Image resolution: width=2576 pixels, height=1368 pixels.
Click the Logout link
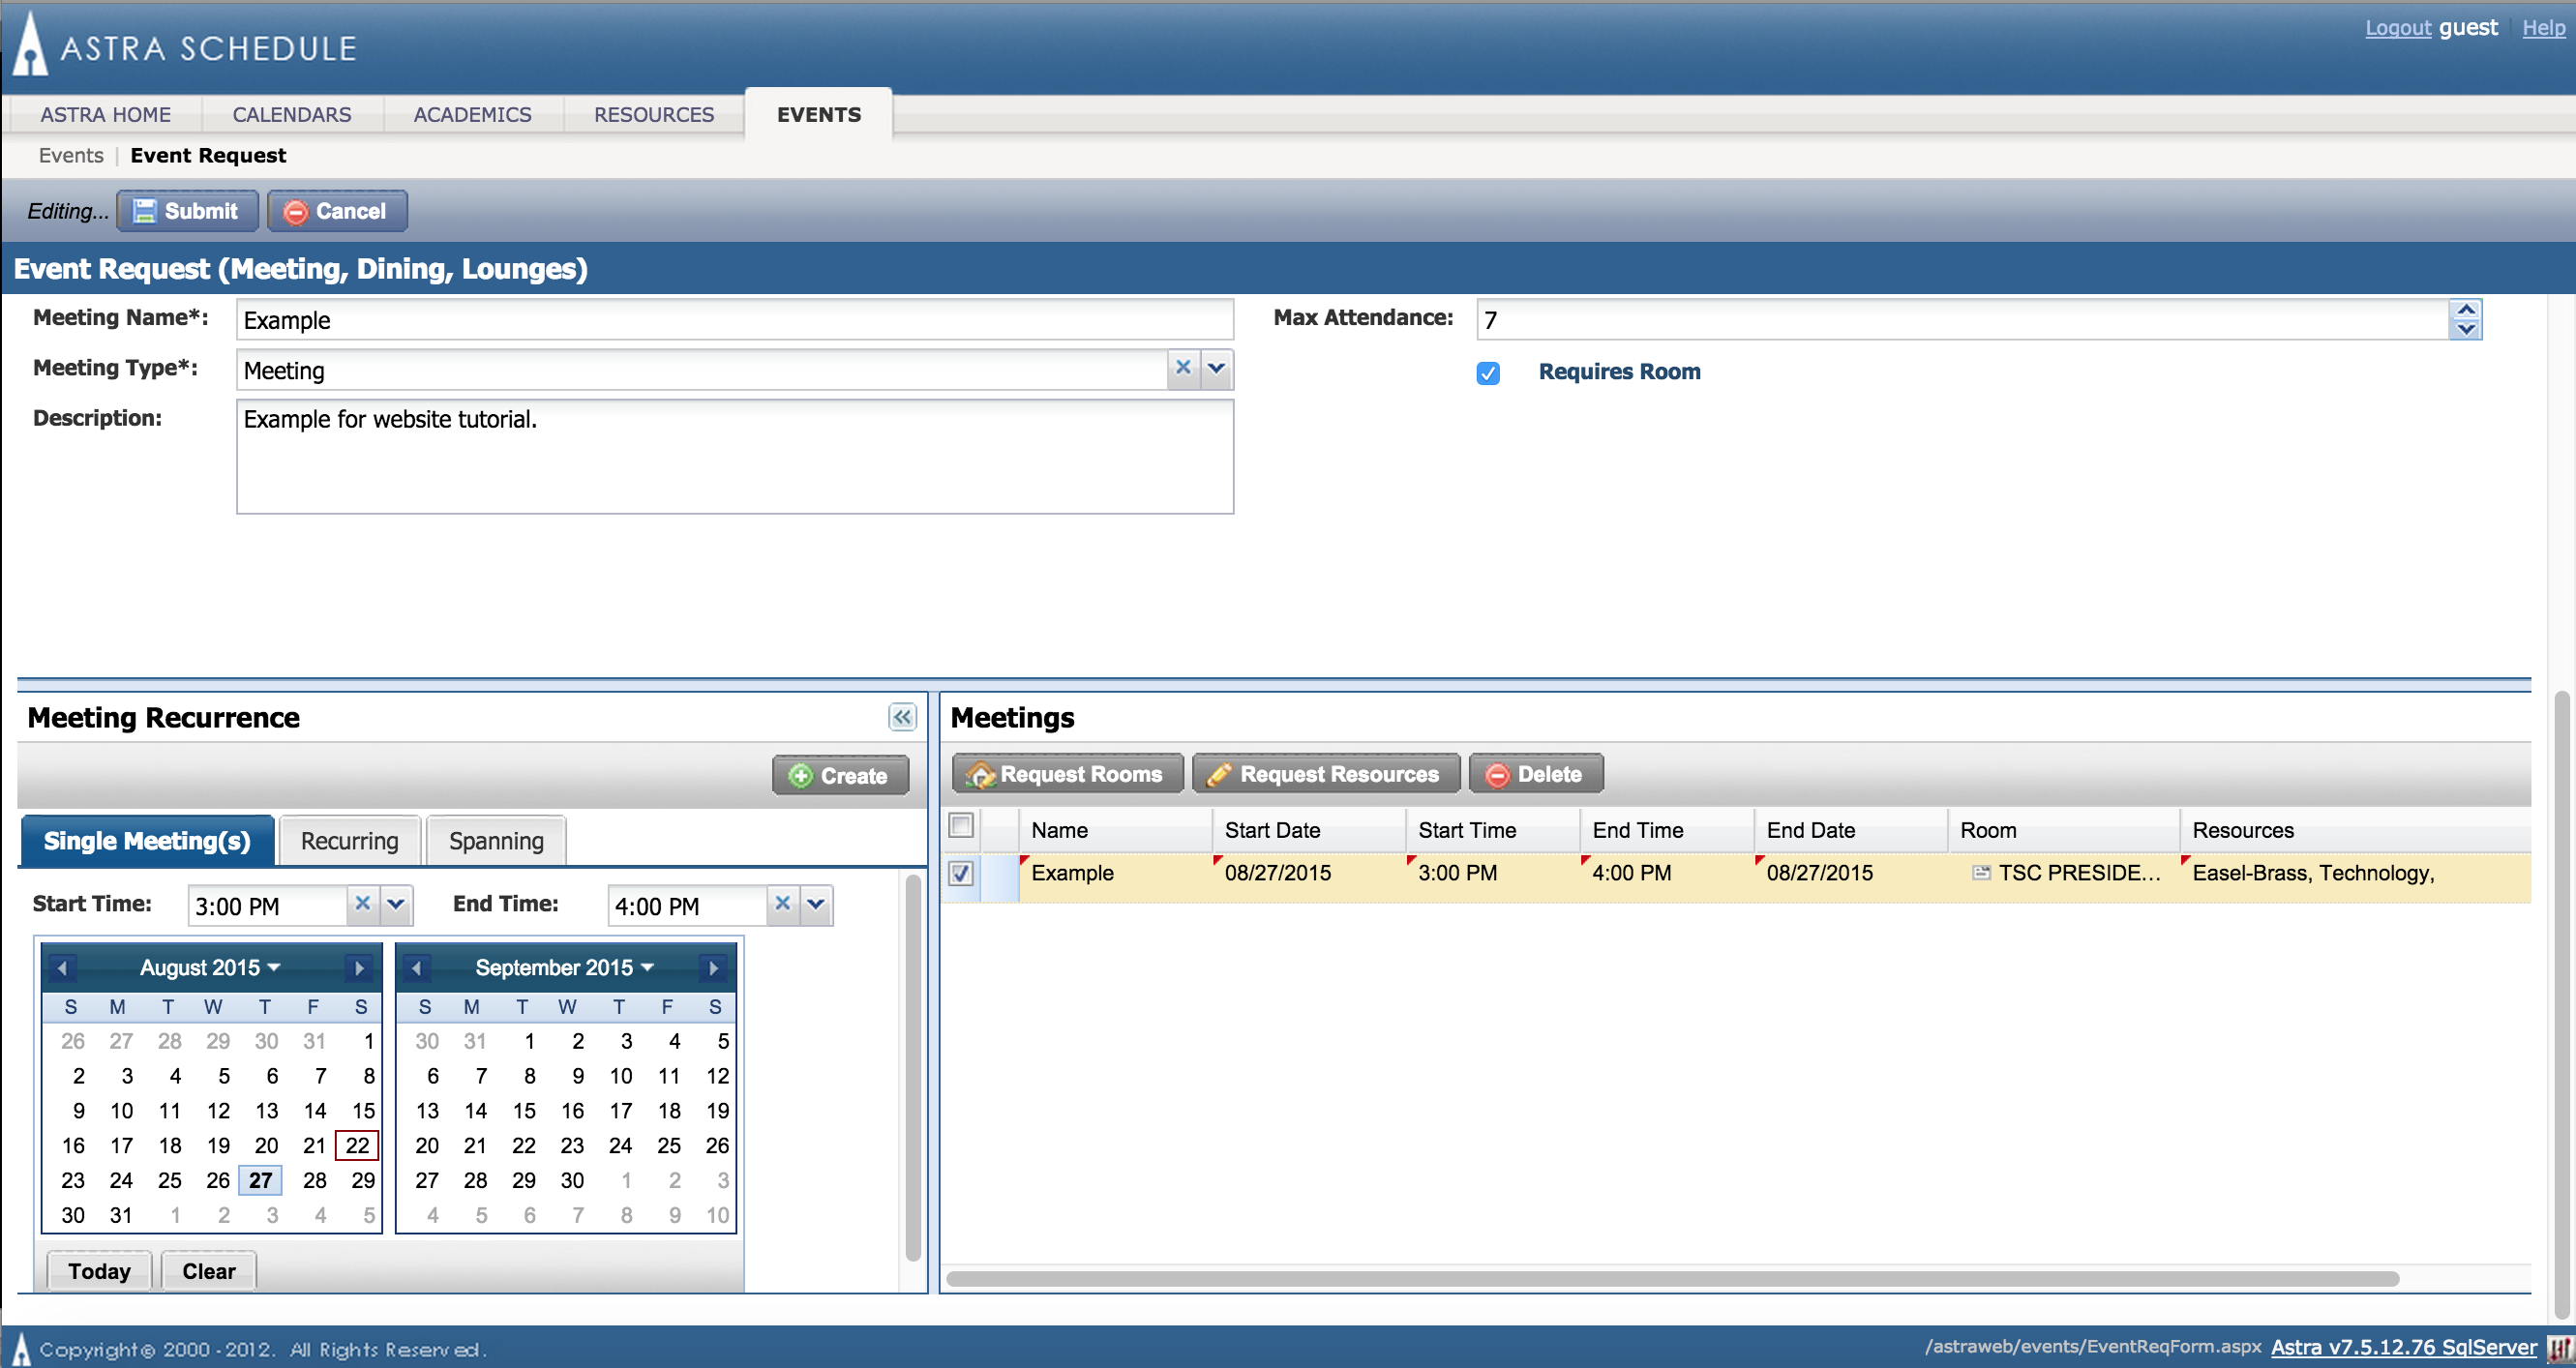coord(2397,27)
